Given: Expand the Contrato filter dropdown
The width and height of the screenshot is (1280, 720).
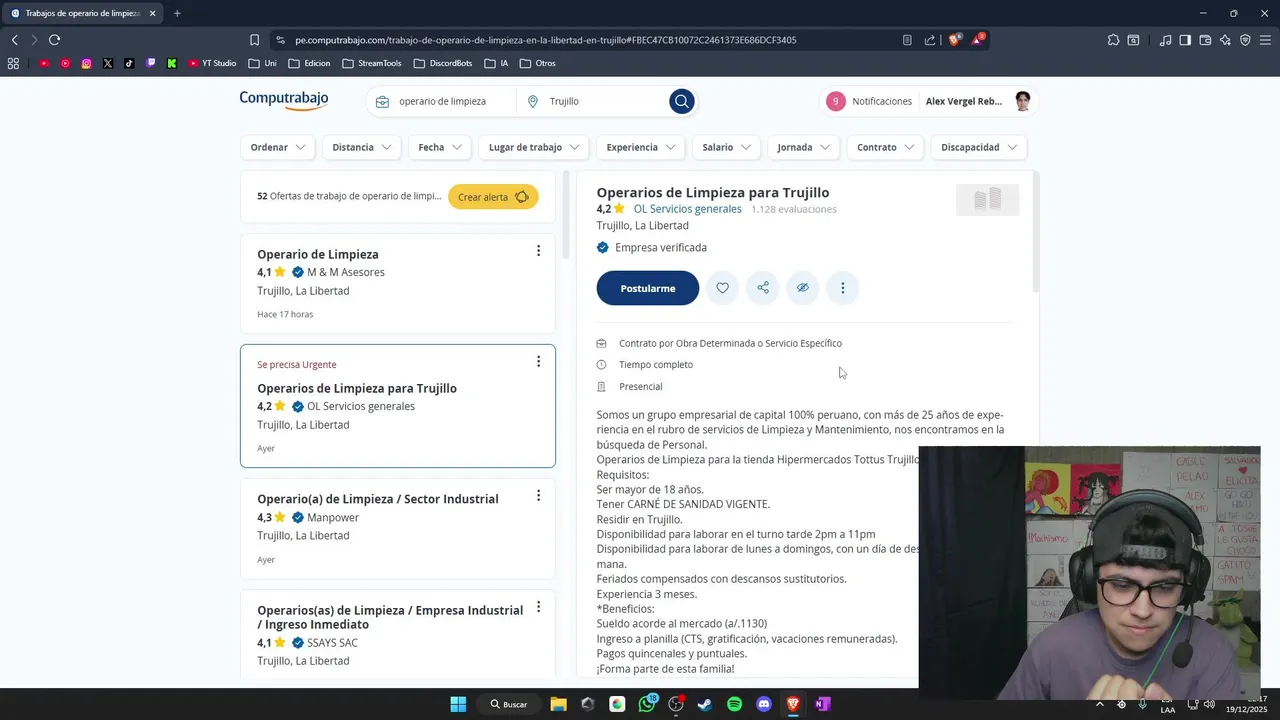Looking at the screenshot, I should 885,147.
